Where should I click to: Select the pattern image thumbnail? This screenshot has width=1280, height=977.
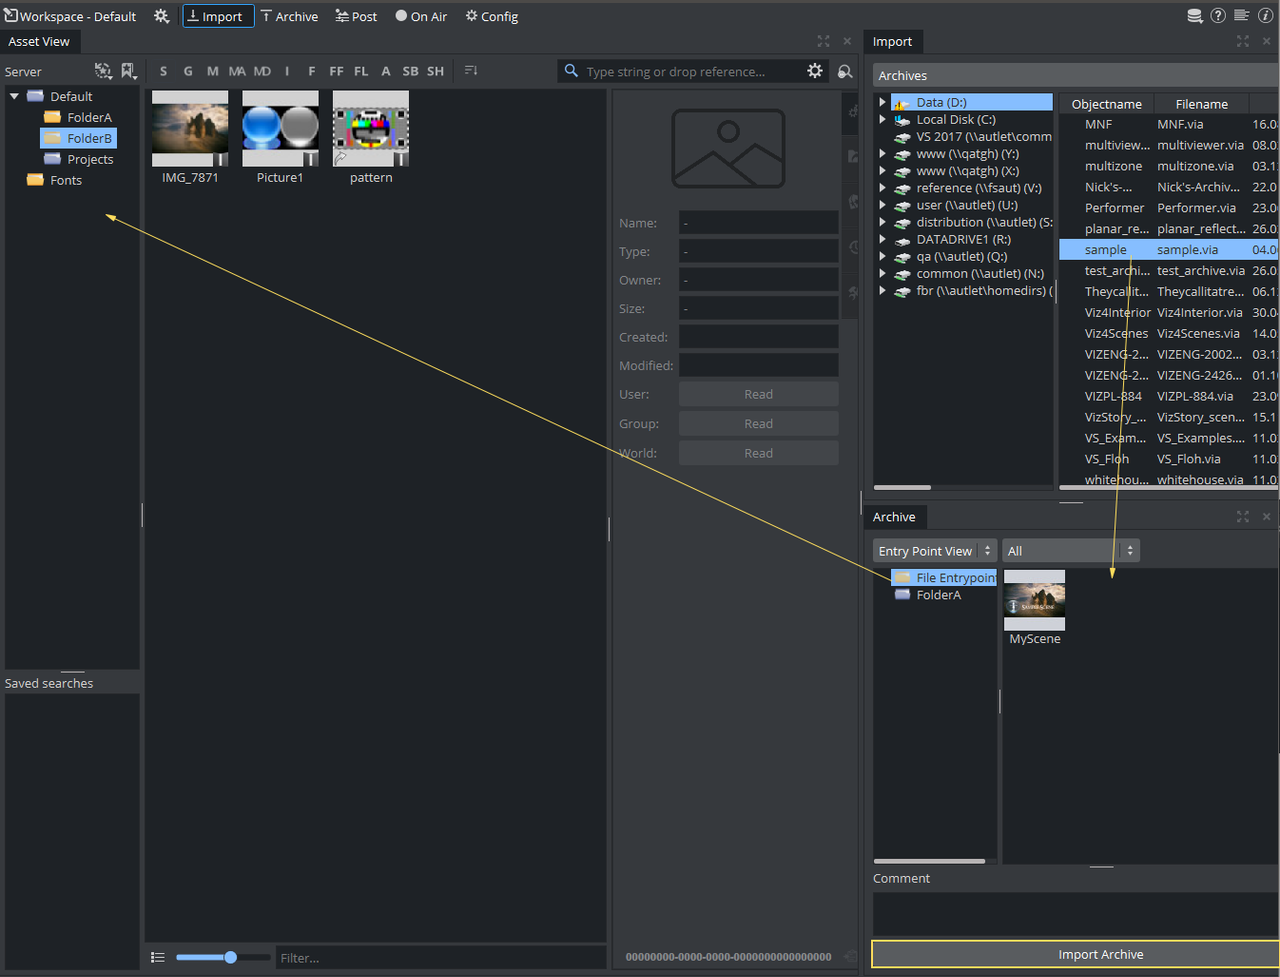coord(371,129)
